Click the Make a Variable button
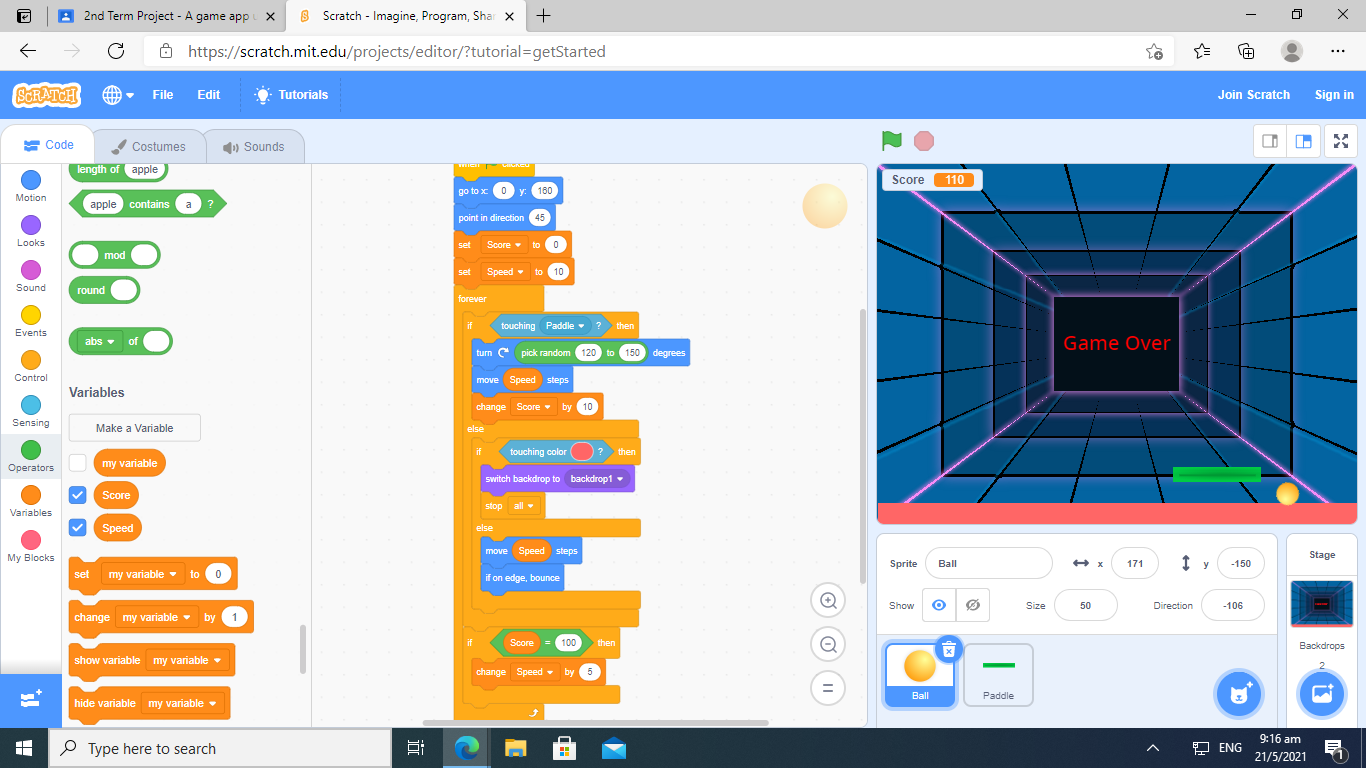This screenshot has height=768, width=1366. click(x=135, y=428)
